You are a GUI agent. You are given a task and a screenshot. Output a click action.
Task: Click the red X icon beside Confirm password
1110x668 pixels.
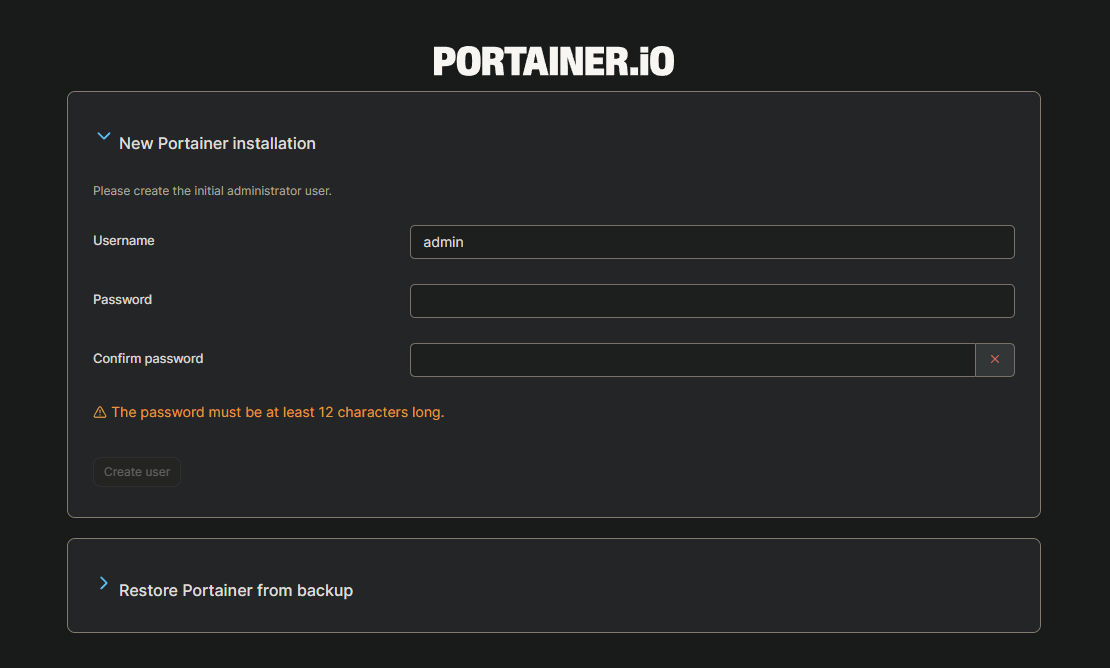click(994, 360)
